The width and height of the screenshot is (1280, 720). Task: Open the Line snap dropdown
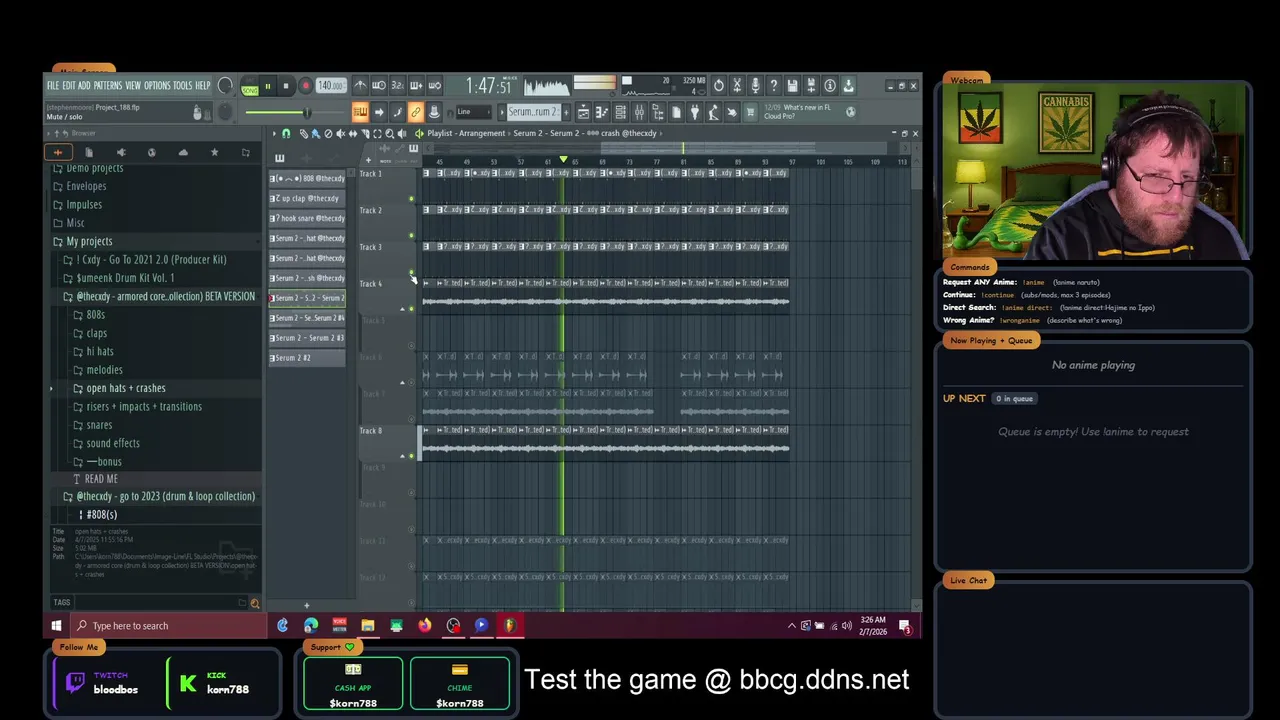tap(476, 112)
